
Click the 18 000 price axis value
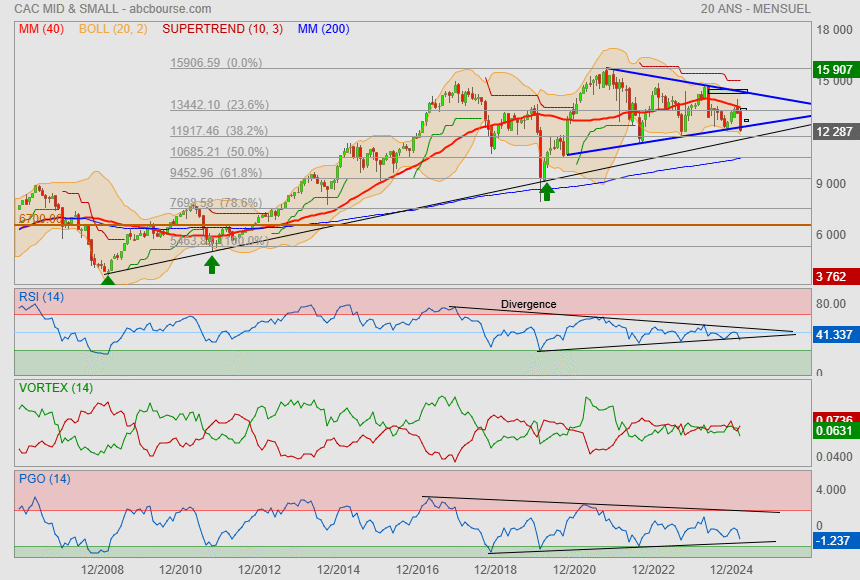834,30
